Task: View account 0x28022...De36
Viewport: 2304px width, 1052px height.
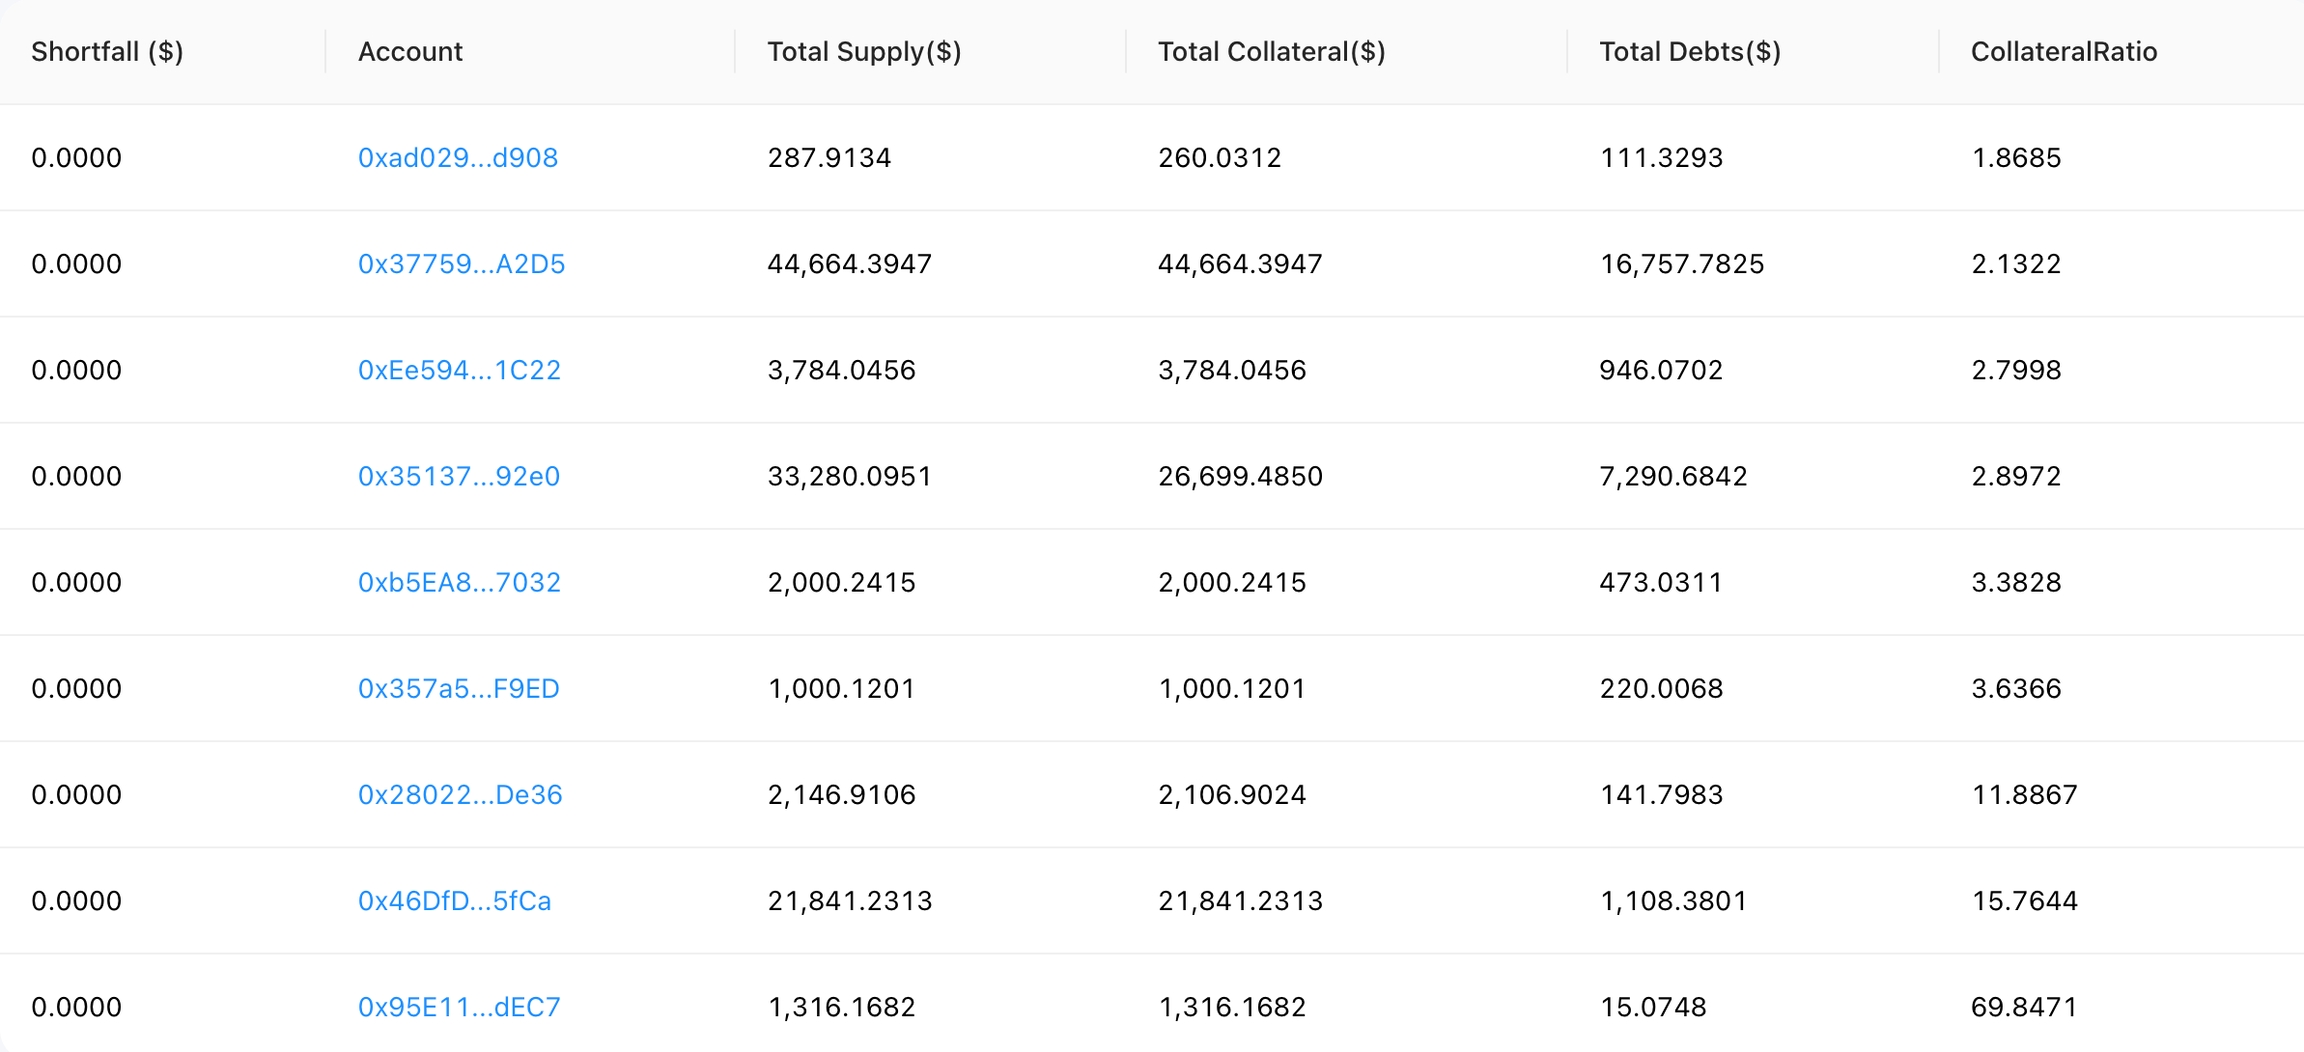Action: (460, 794)
